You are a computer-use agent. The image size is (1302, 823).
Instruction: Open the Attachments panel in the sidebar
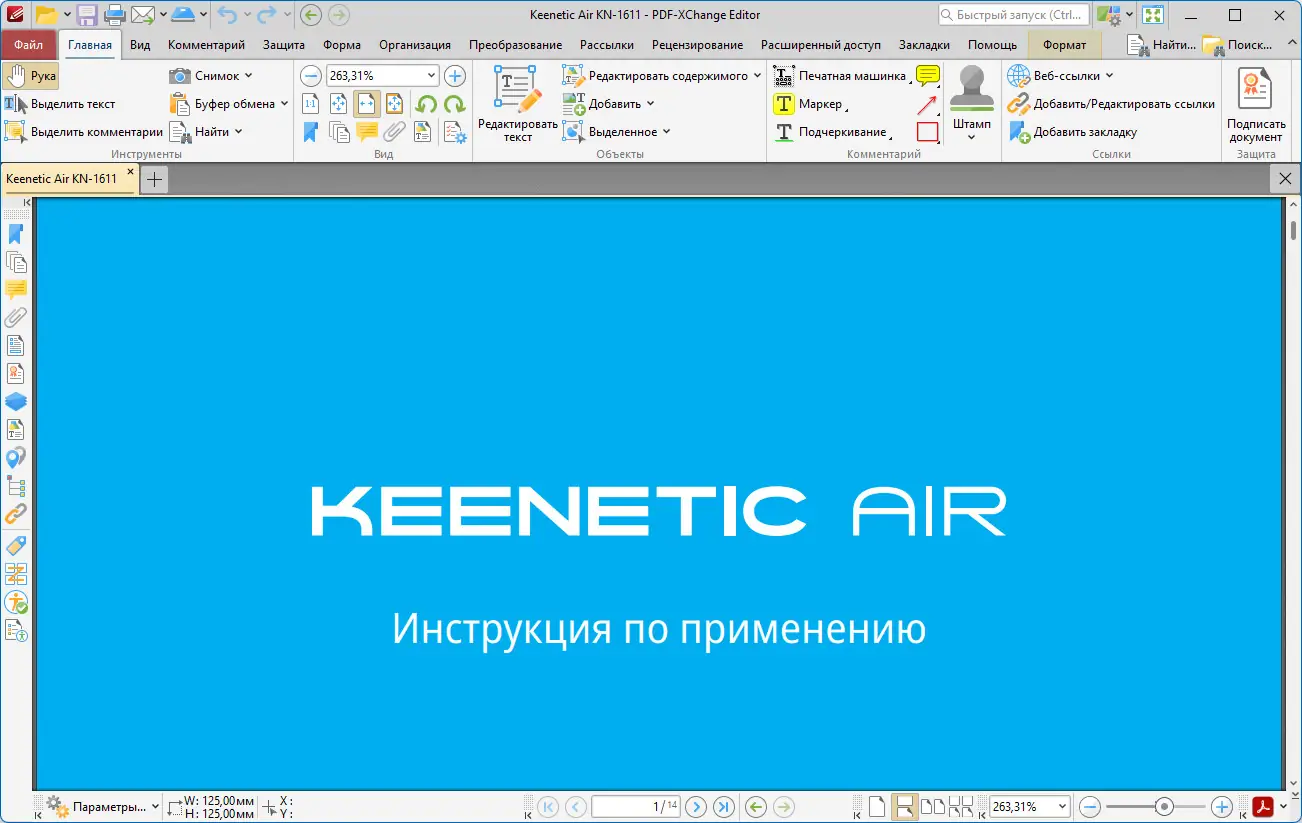pyautogui.click(x=16, y=317)
